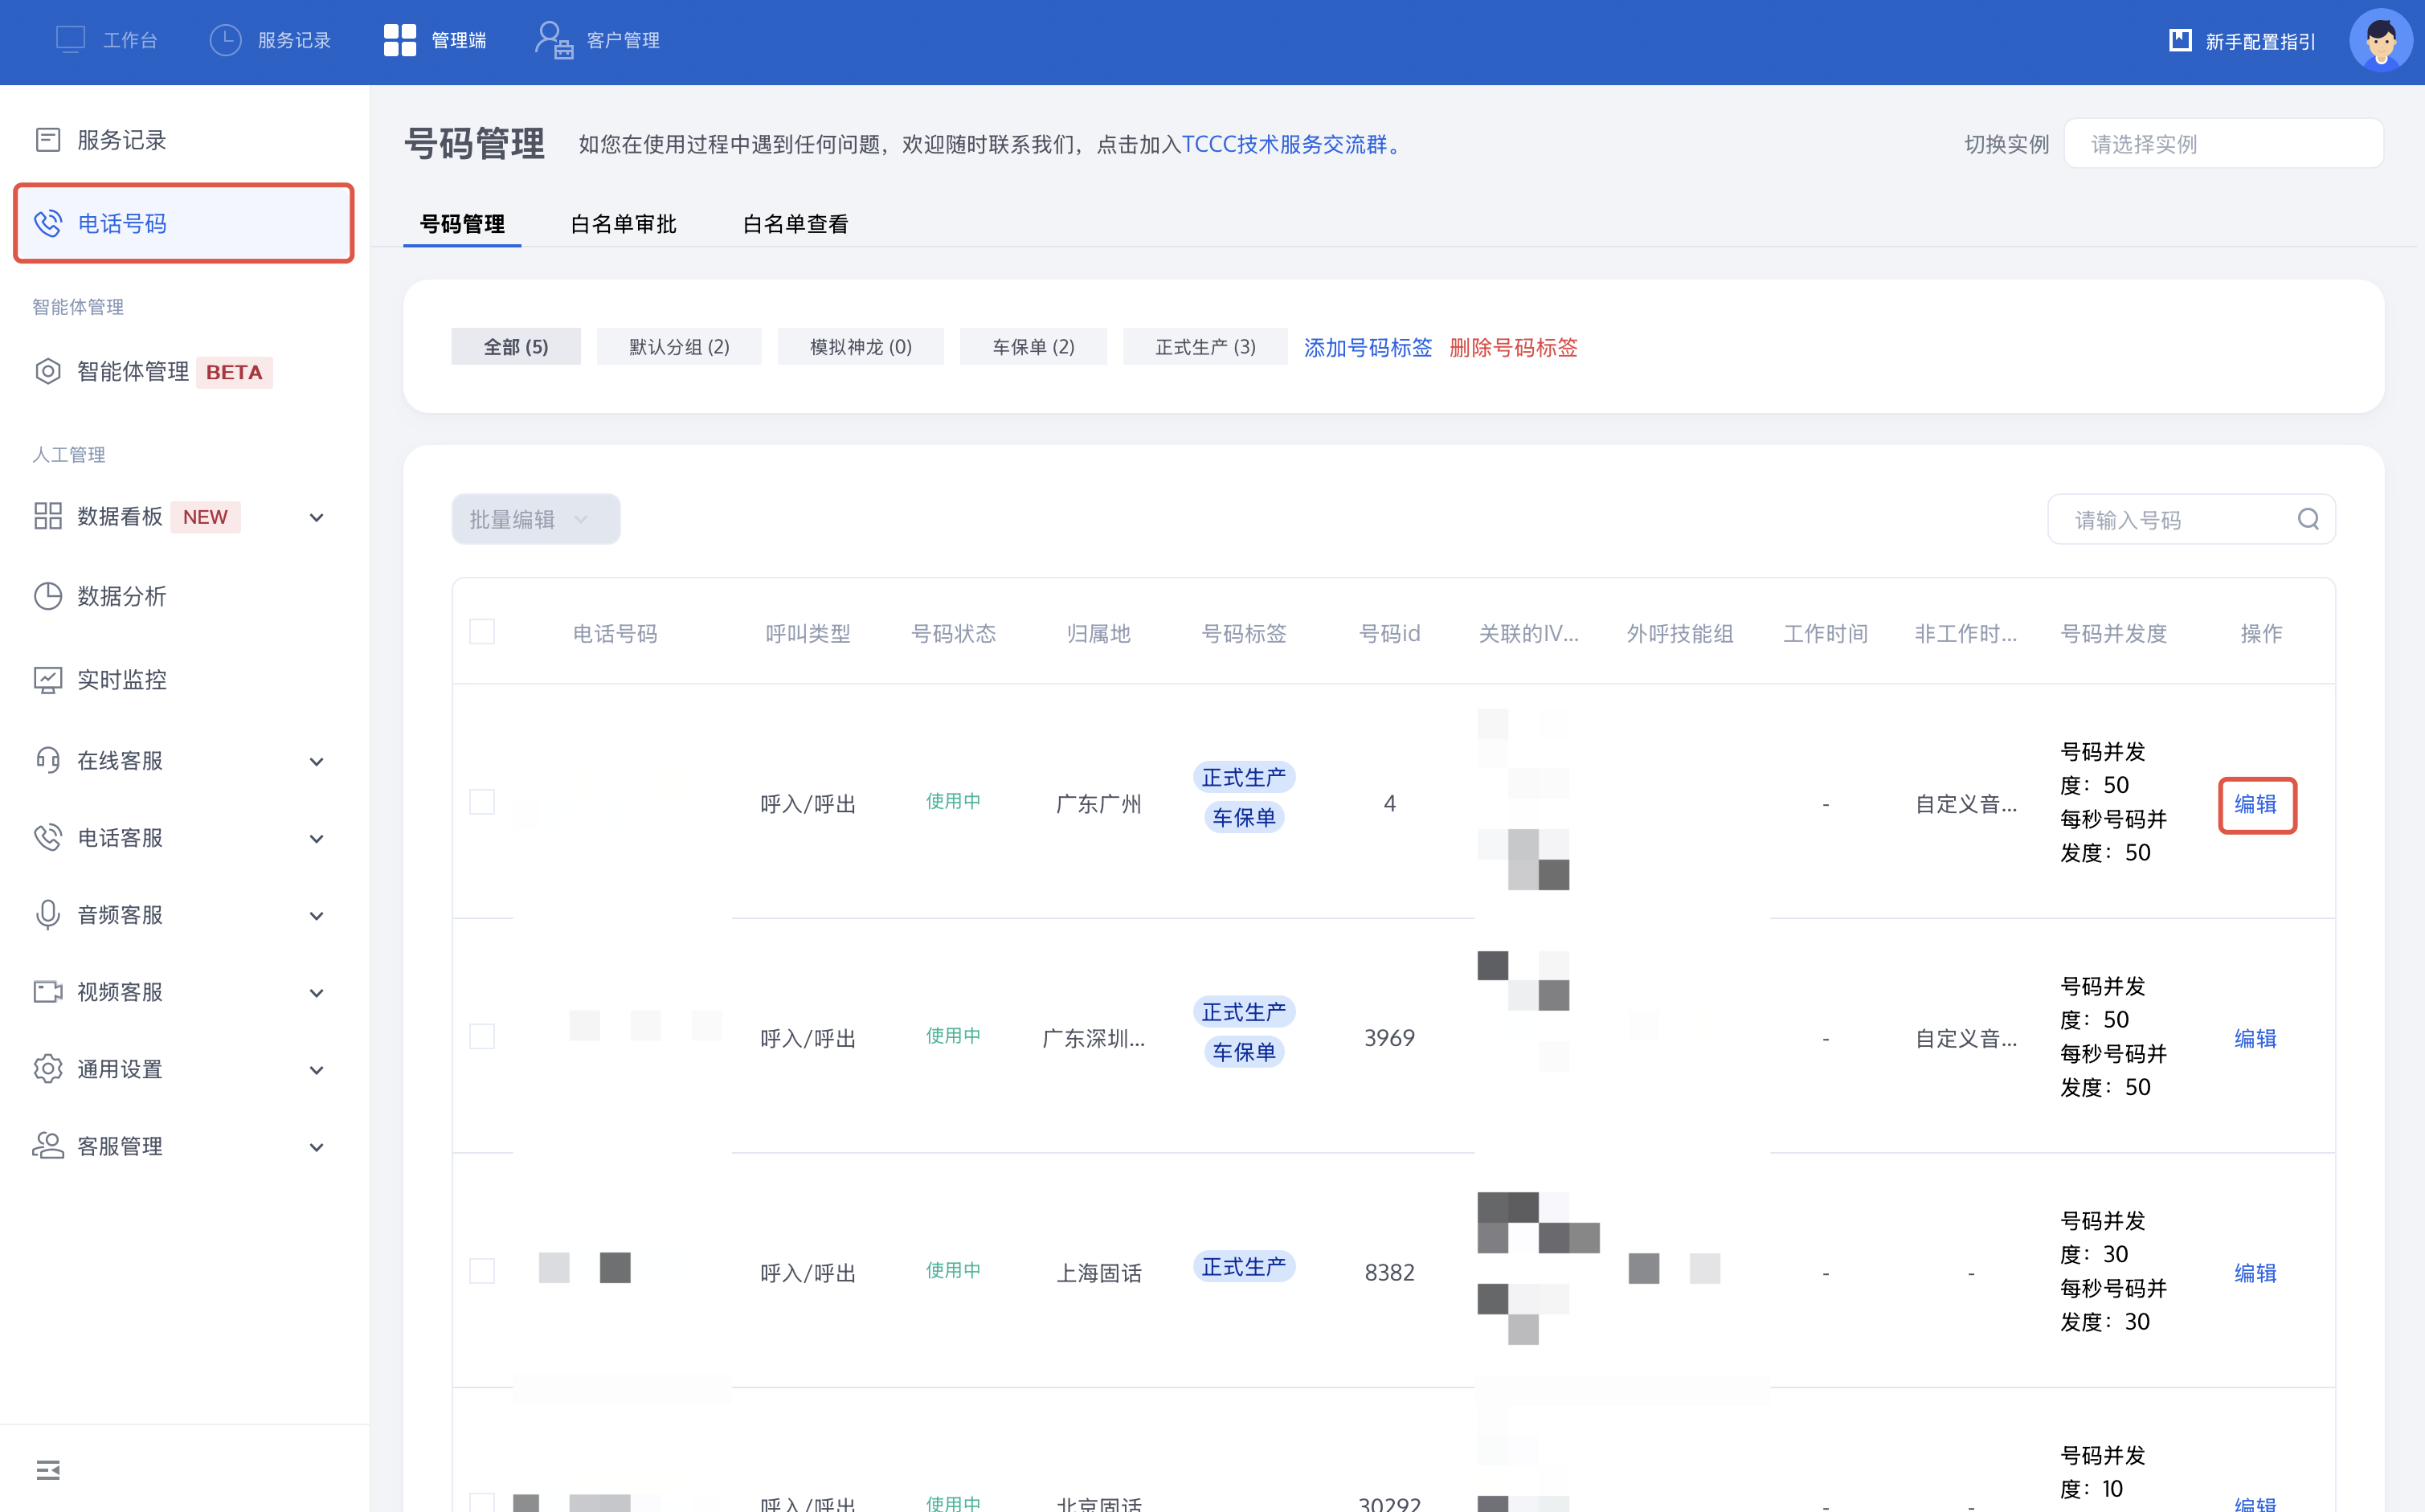Open 实时监控 in the sidebar
The width and height of the screenshot is (2425, 1512).
coord(122,680)
